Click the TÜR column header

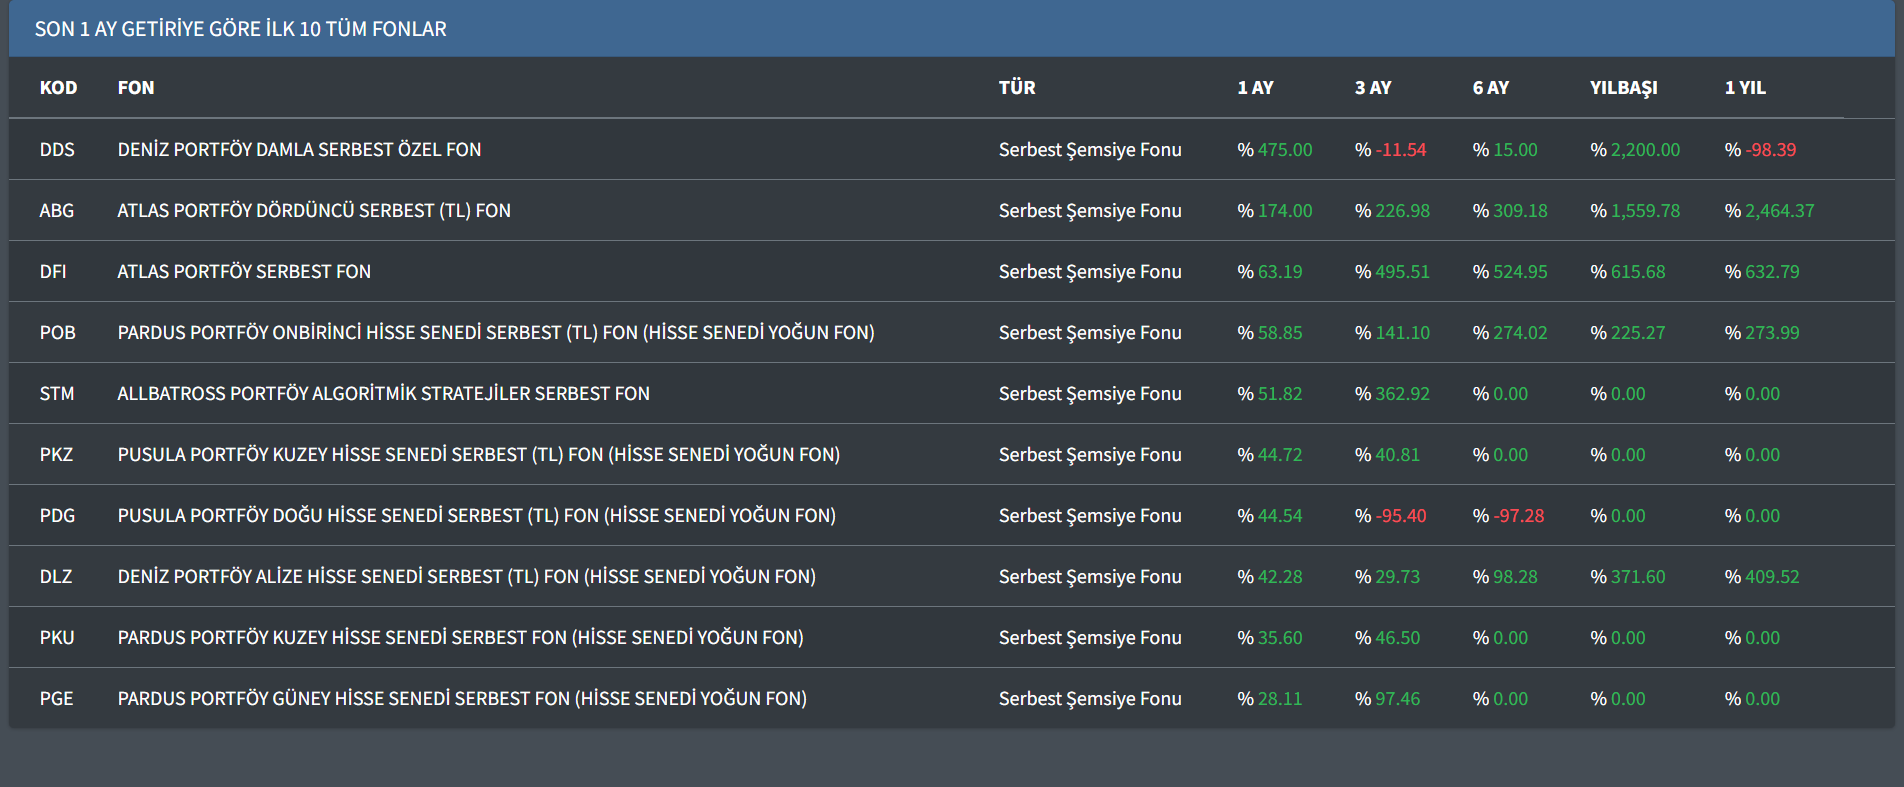[x=1017, y=88]
